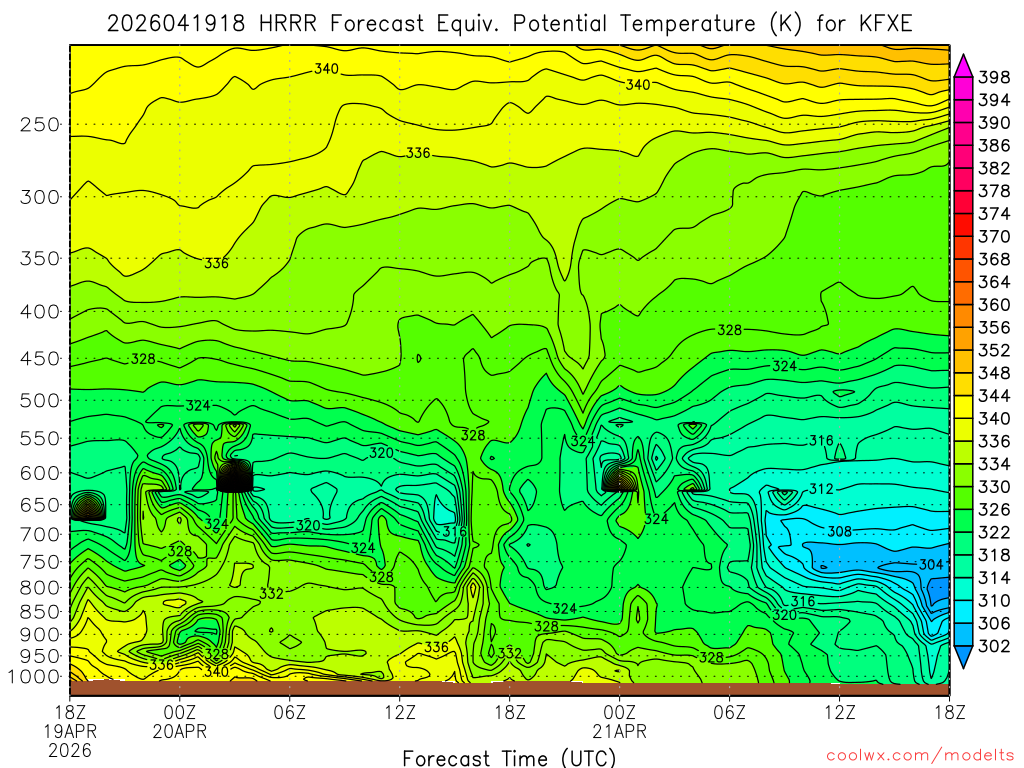This screenshot has height=768, width=1024.
Task: Select the 350 pressure level label
Action: tap(40, 258)
